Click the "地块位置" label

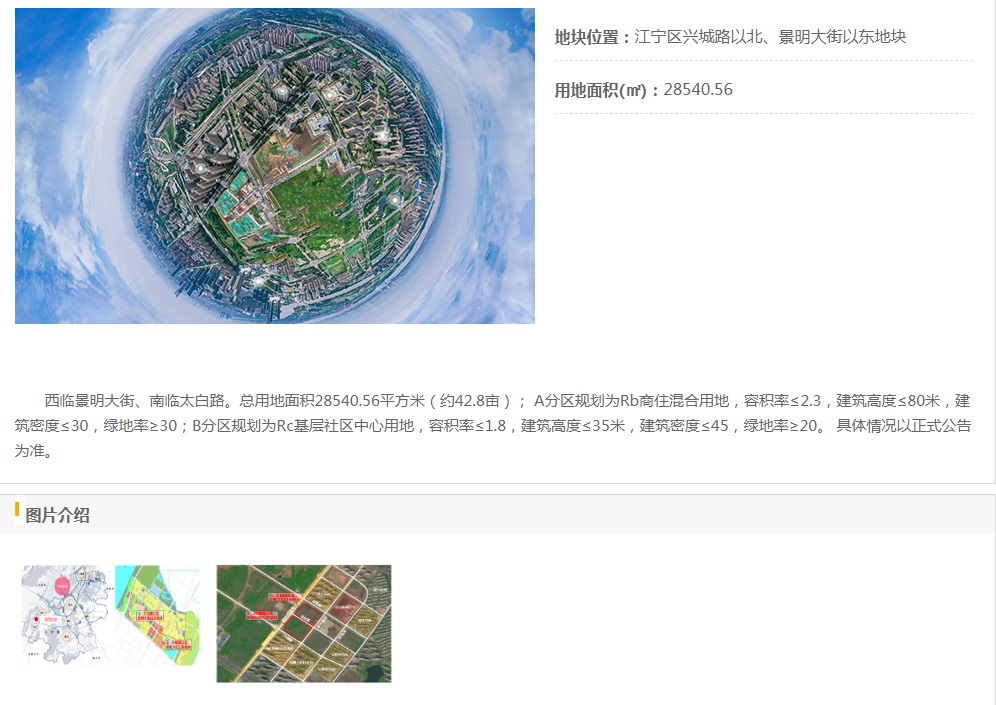click(x=592, y=37)
